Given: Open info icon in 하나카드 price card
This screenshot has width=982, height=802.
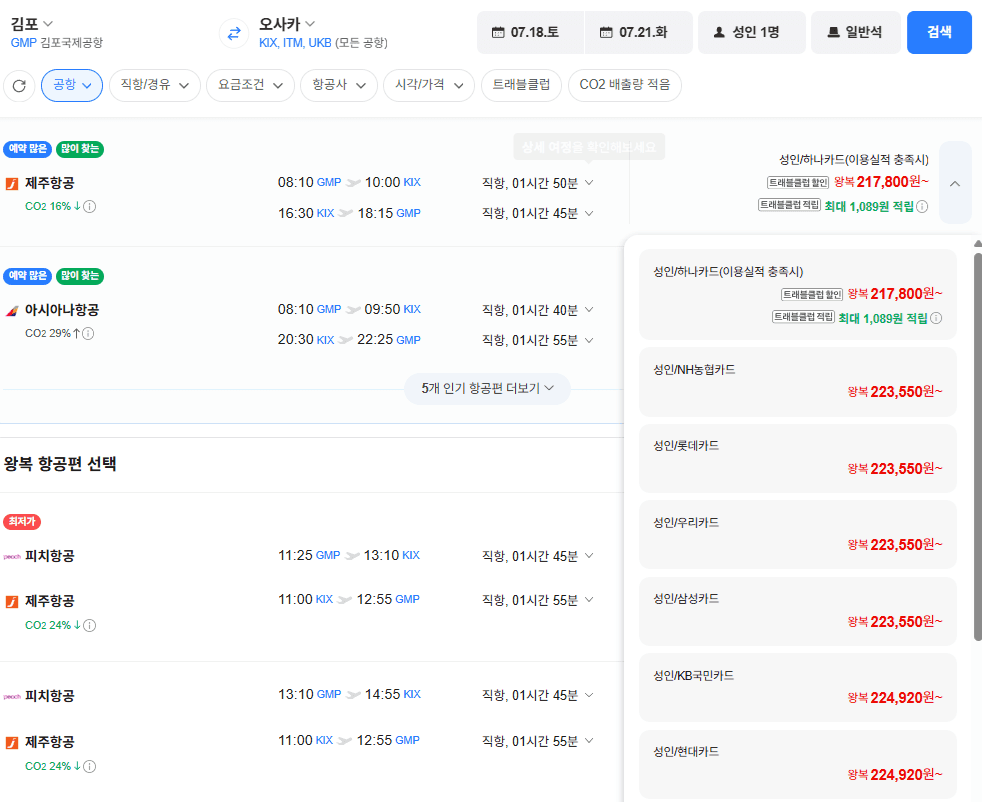Looking at the screenshot, I should (936, 318).
